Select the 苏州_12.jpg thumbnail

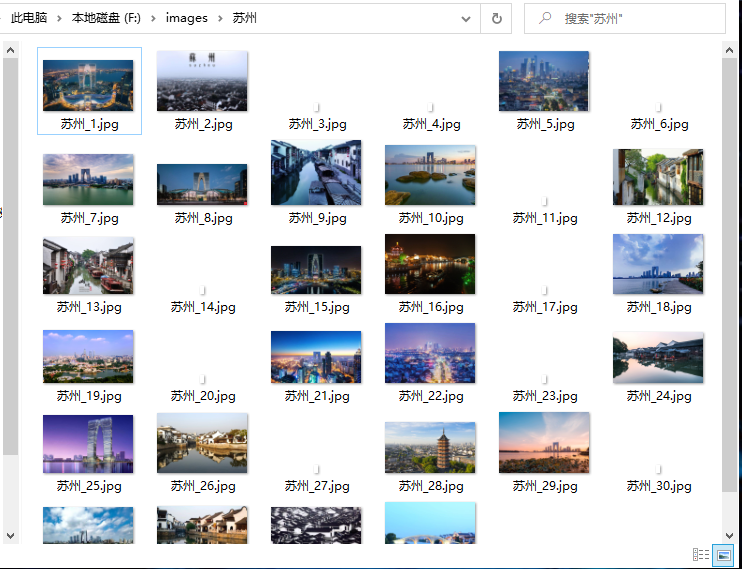pos(658,177)
